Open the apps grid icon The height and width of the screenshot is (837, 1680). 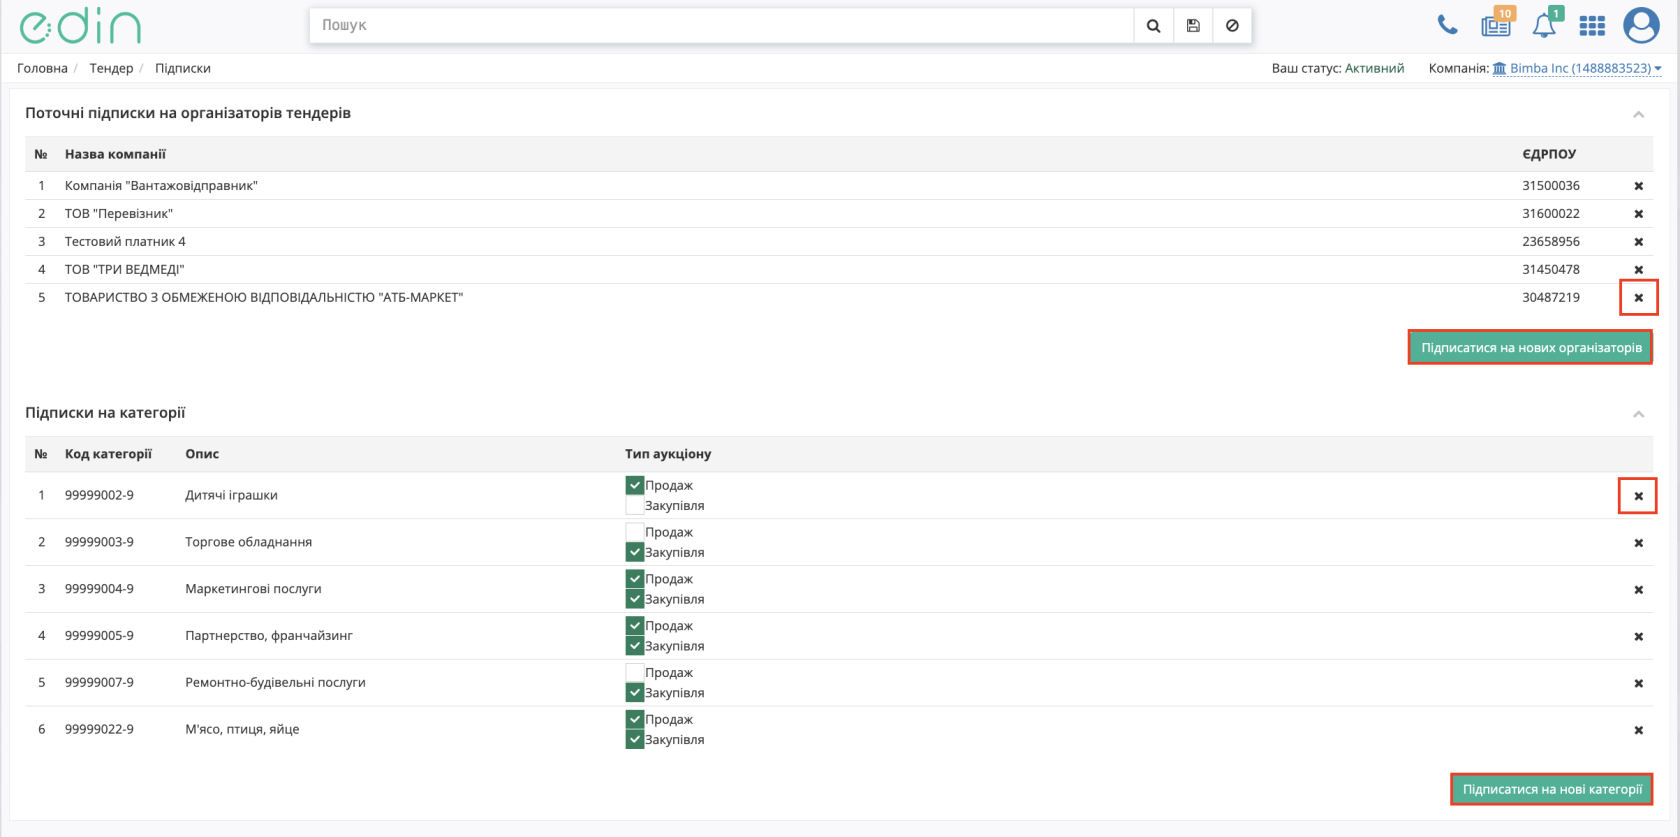(1592, 26)
